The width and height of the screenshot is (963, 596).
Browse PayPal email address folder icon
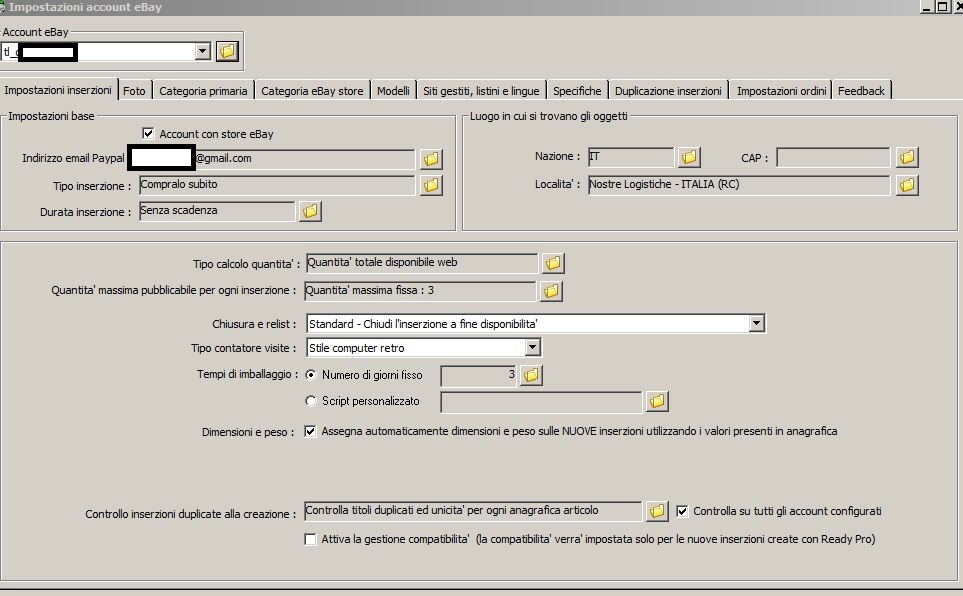431,159
